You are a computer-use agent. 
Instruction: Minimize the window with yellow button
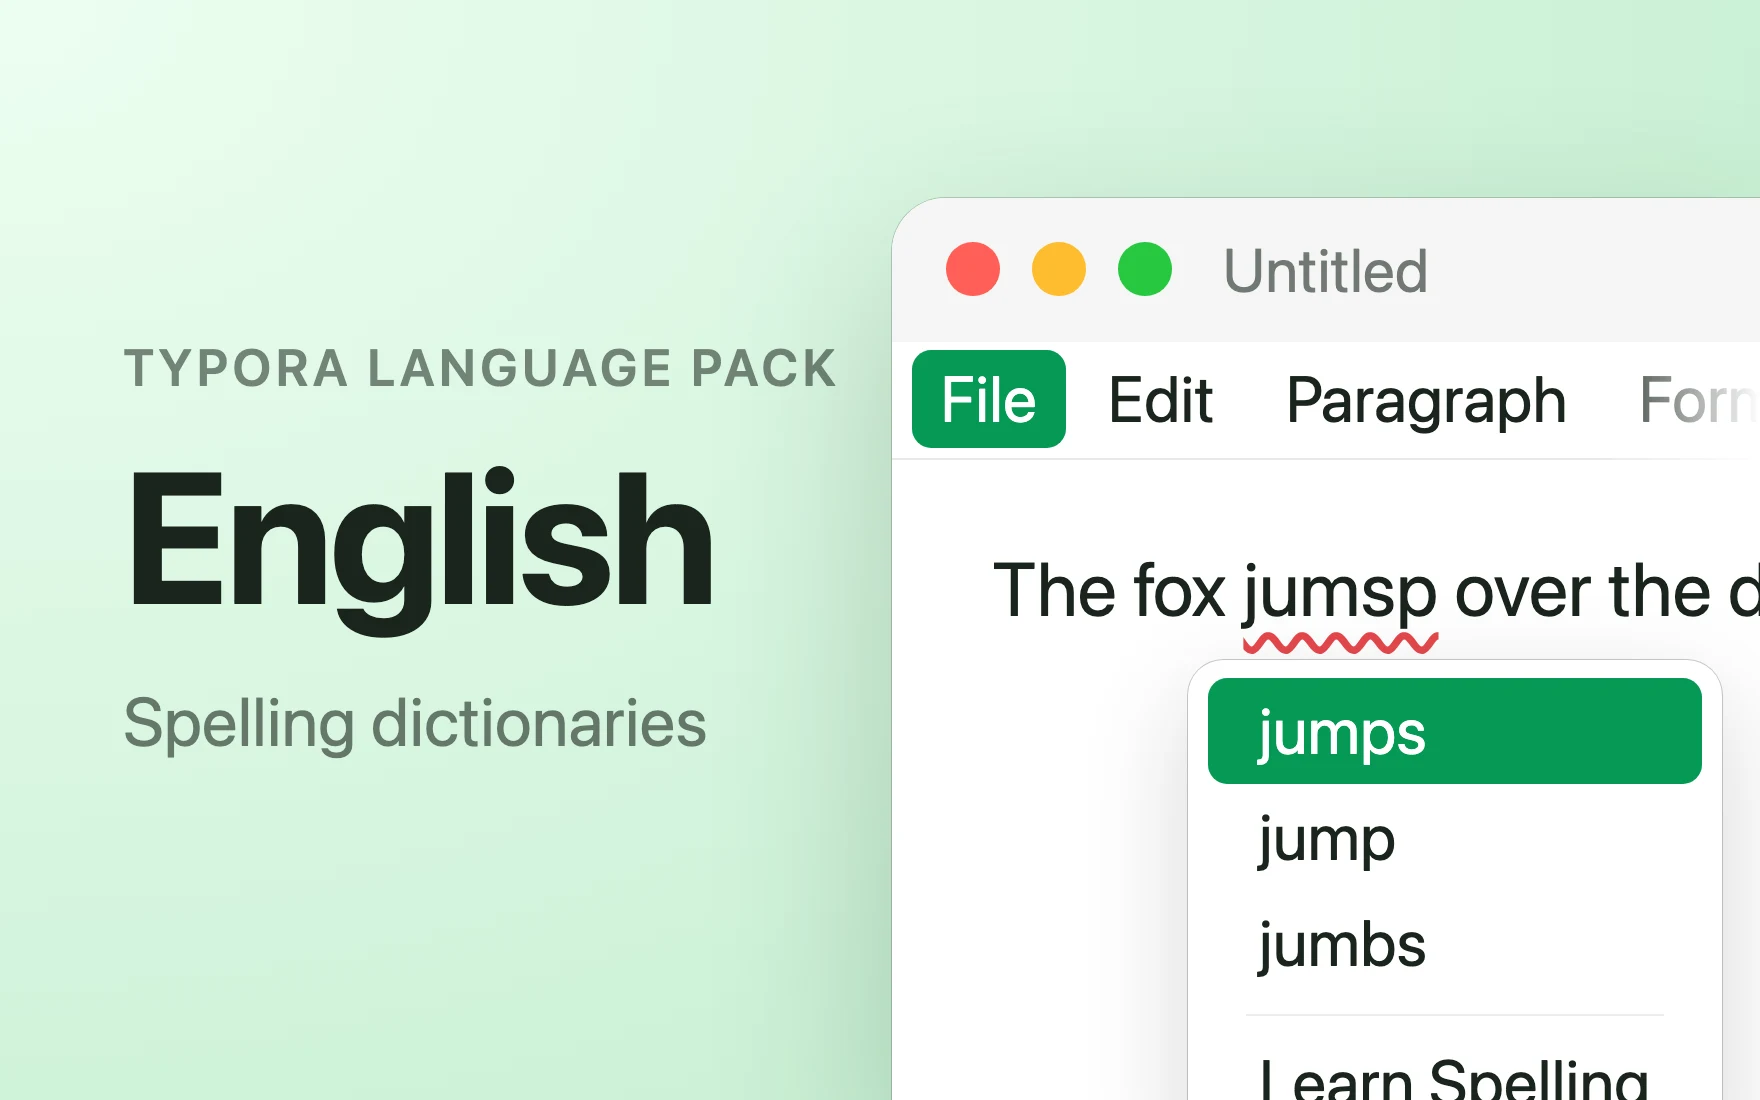click(x=1059, y=269)
